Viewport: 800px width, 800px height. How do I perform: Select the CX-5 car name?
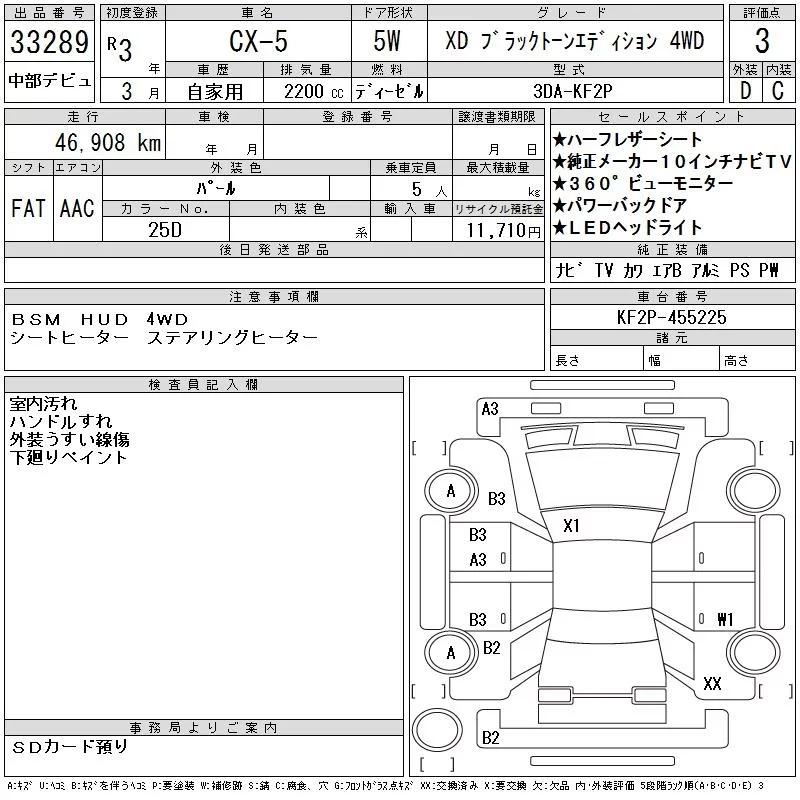click(x=256, y=43)
